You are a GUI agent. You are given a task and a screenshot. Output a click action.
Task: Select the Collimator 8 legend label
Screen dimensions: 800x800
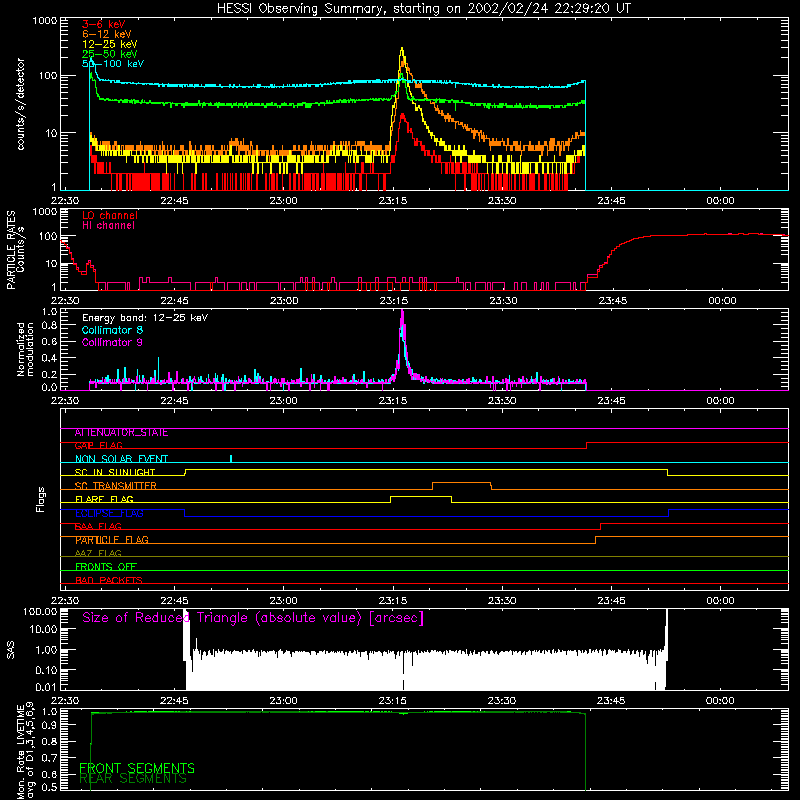tap(112, 330)
